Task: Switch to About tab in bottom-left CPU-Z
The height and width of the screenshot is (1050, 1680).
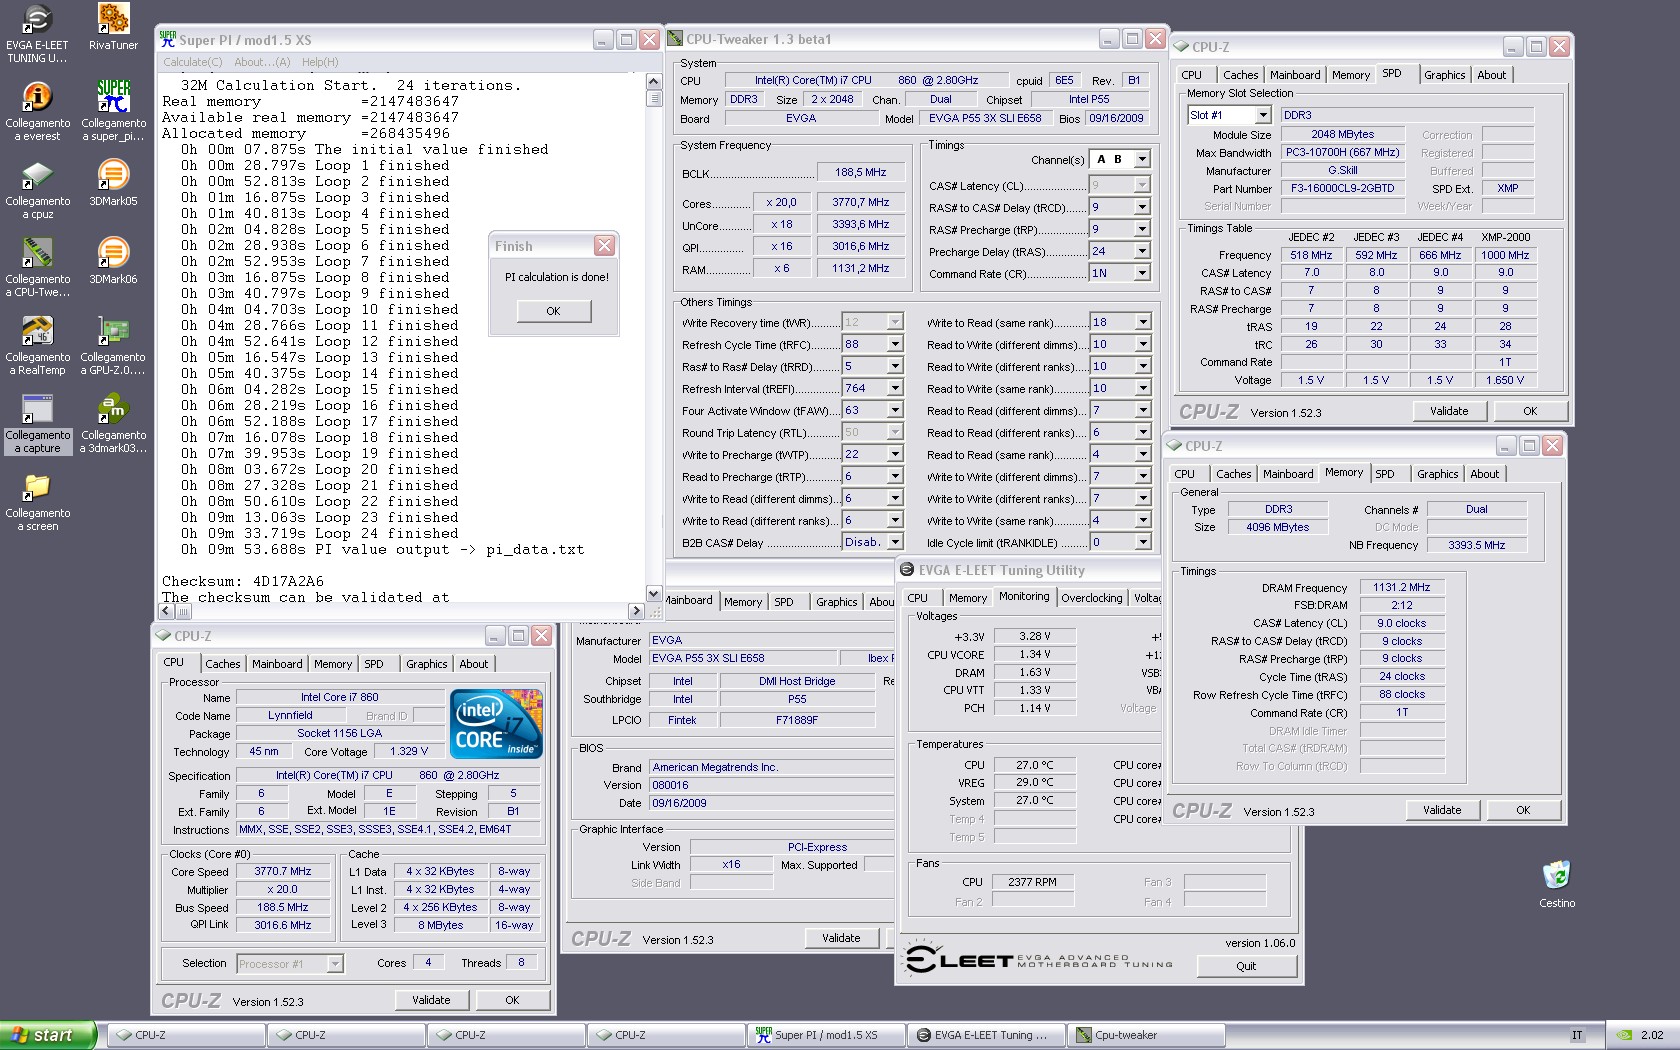Action: (473, 664)
